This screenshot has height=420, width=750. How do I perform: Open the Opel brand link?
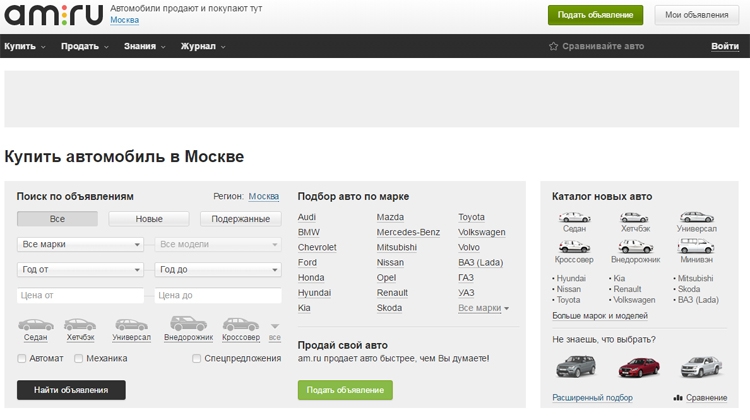tap(386, 278)
